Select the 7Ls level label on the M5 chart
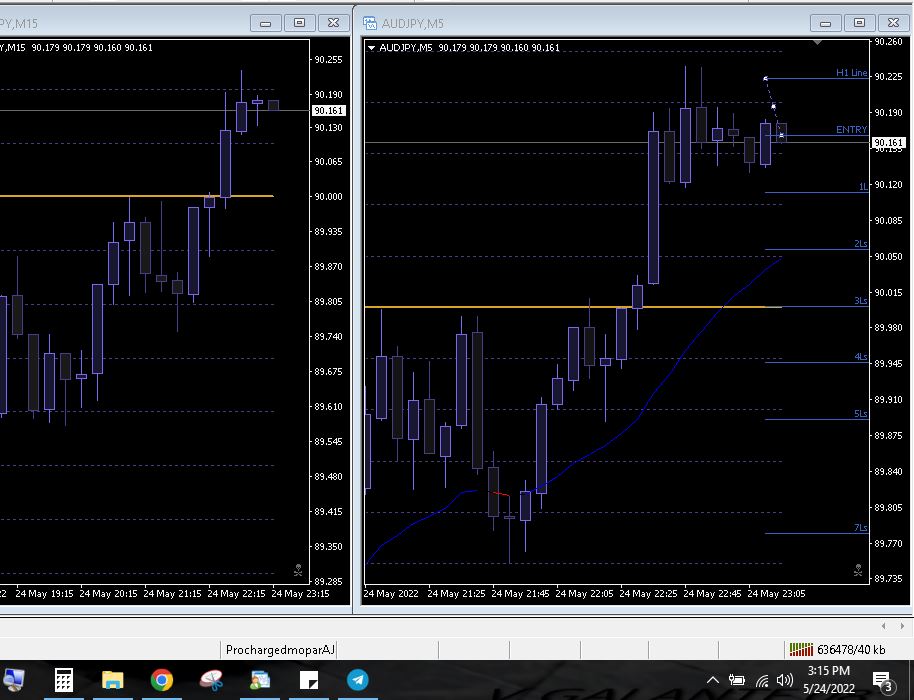 [861, 528]
